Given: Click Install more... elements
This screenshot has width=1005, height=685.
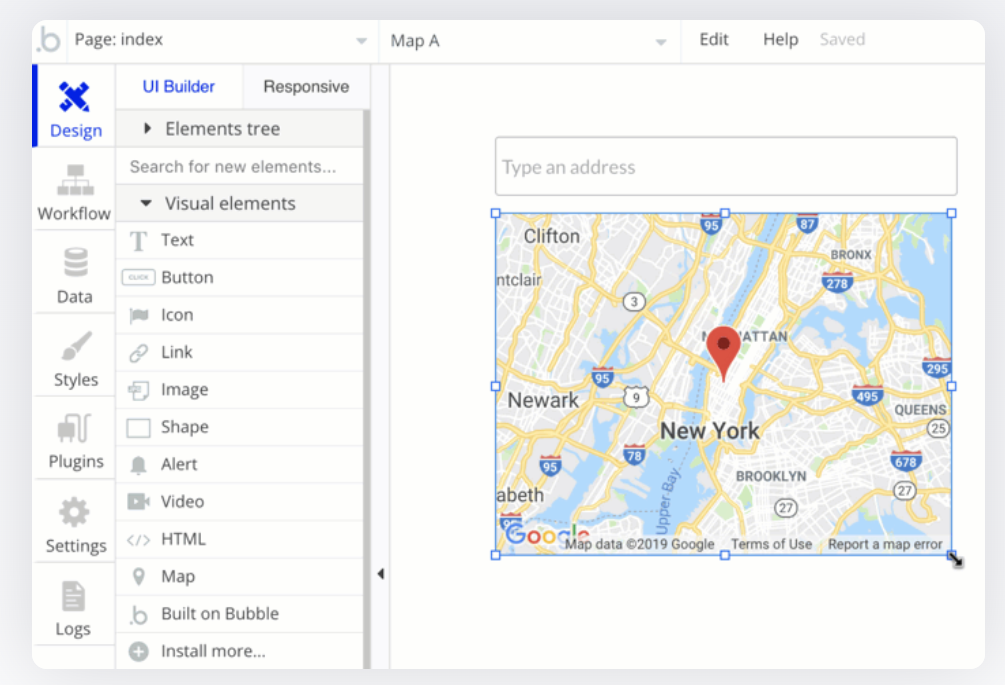Looking at the screenshot, I should click(x=213, y=651).
